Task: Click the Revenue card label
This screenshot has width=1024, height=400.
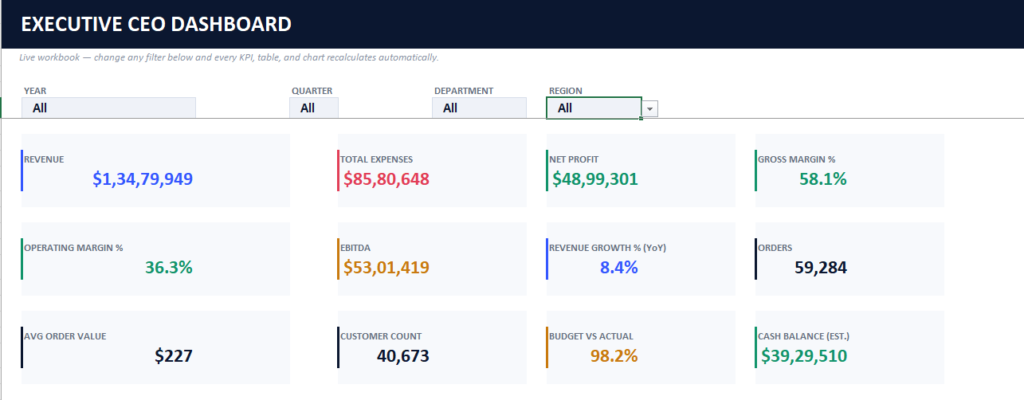Action: coord(44,159)
